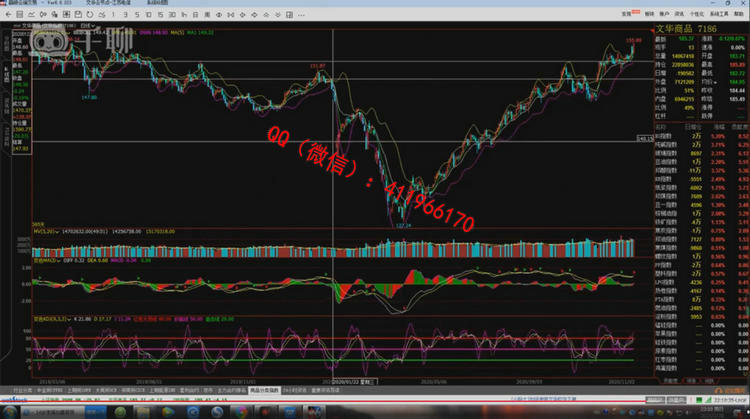Switch to the 1-hour period button
750x419 pixels.
pos(184,15)
